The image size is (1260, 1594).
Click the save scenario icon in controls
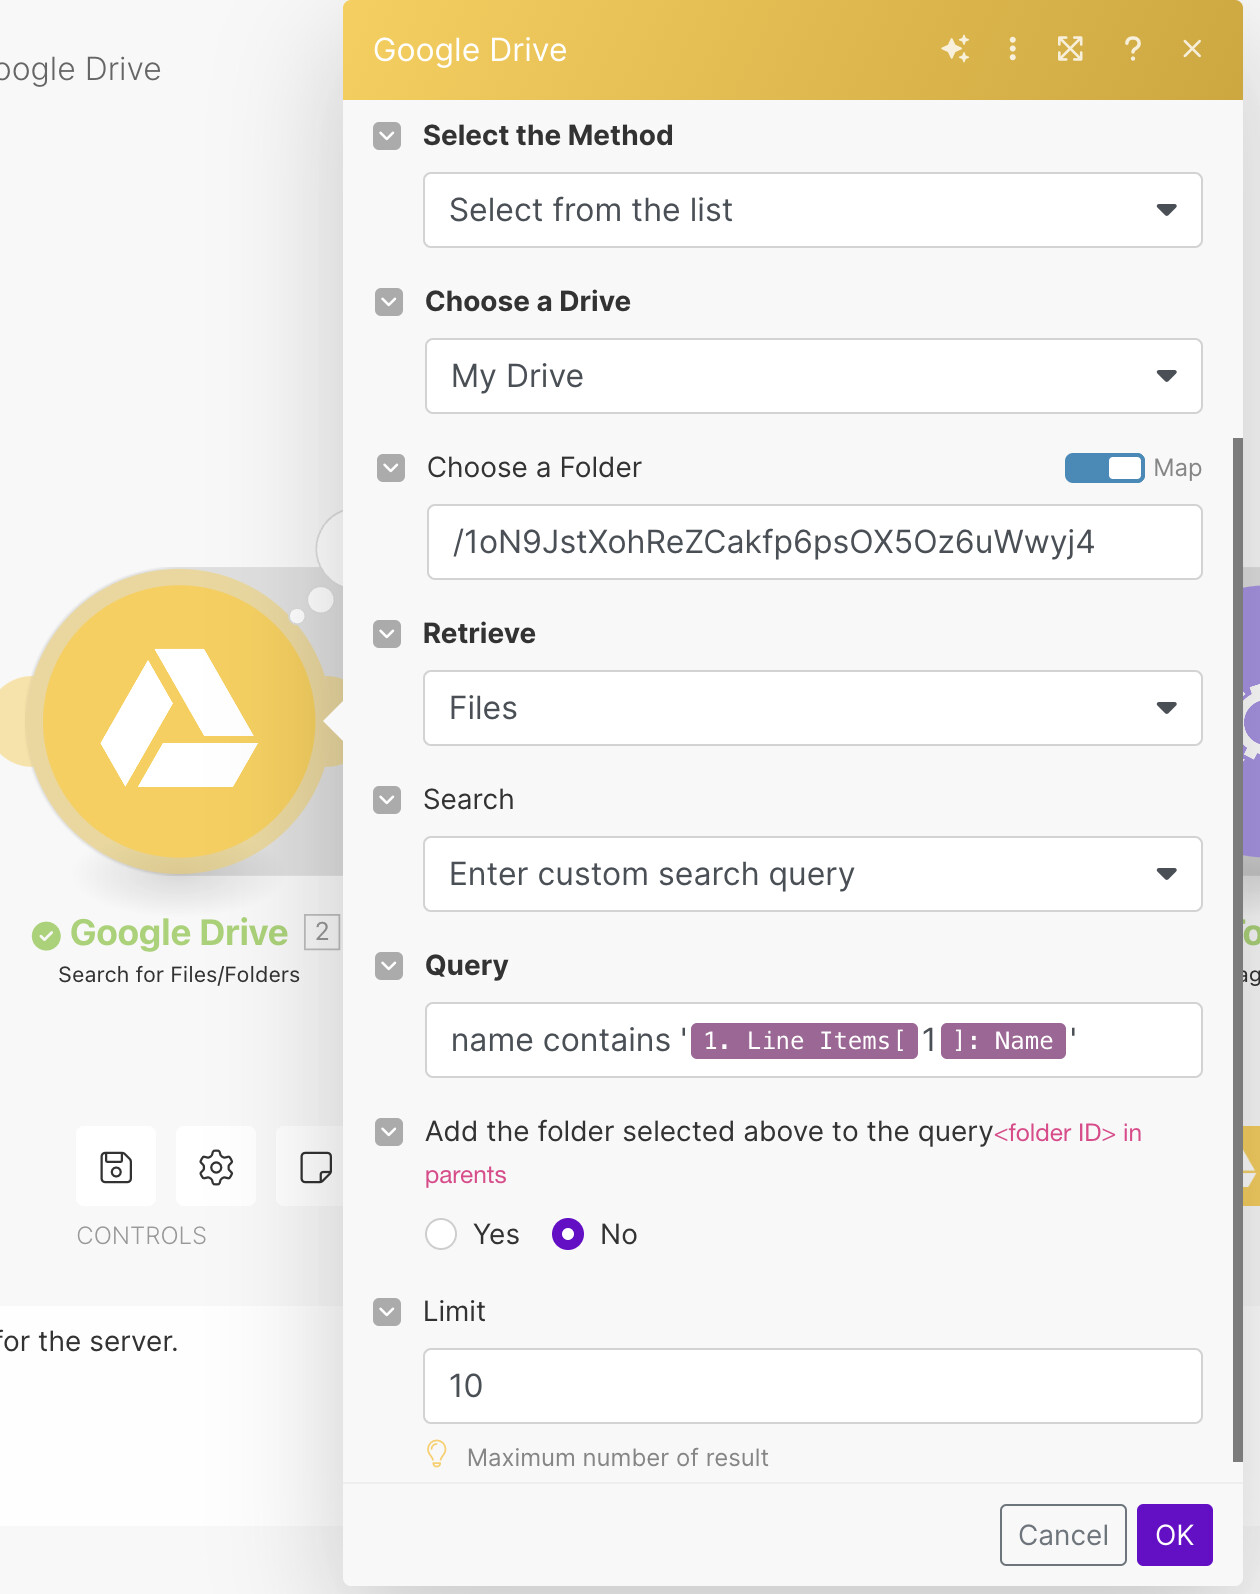tap(116, 1166)
